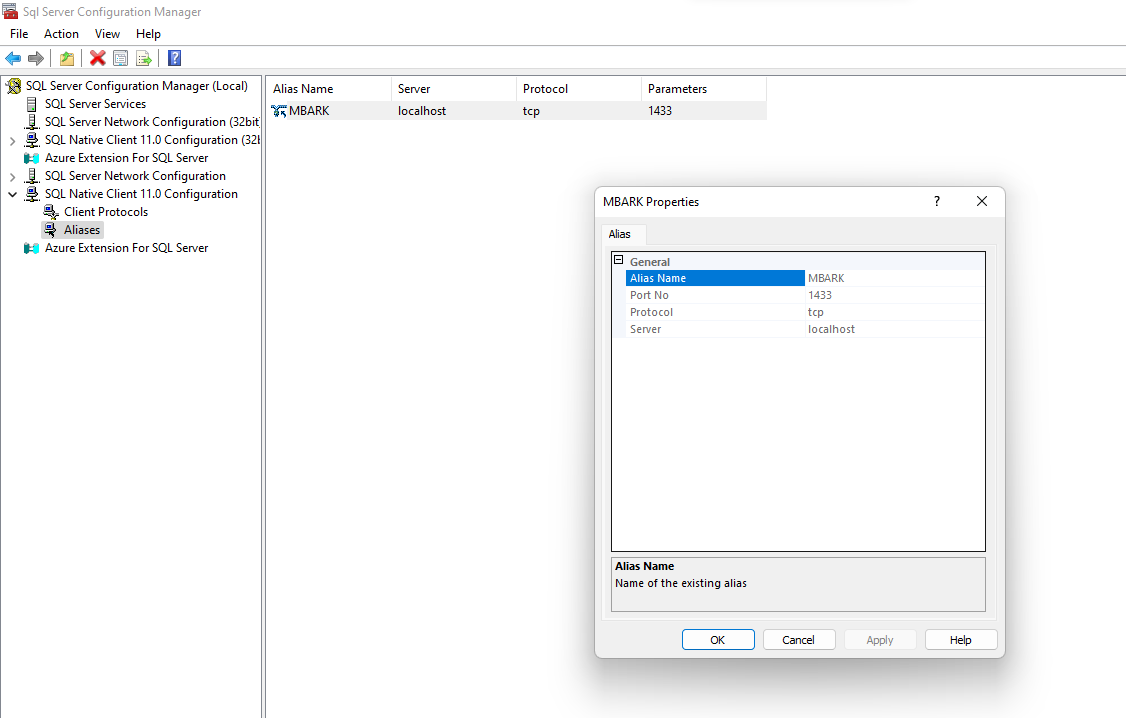Click the SQL Server Network Configuration (32bit) icon
Image resolution: width=1126 pixels, height=718 pixels.
coord(32,122)
